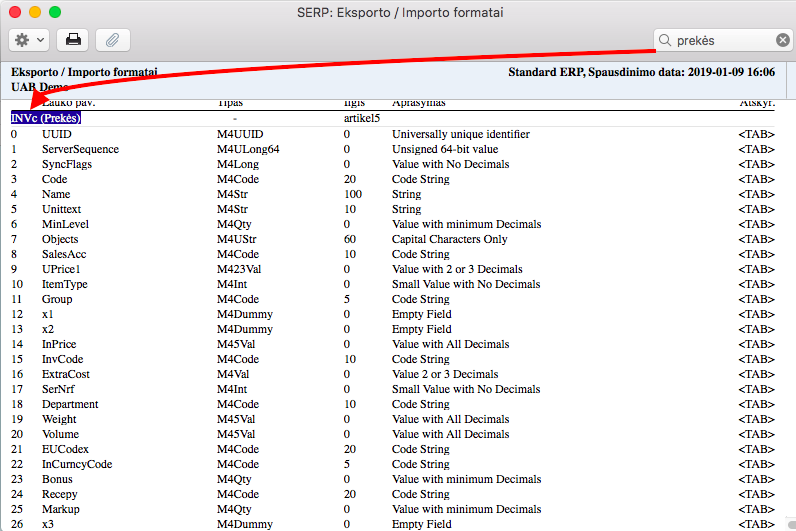Click the 'UUID' field name
Image resolution: width=796 pixels, height=531 pixels.
point(56,134)
